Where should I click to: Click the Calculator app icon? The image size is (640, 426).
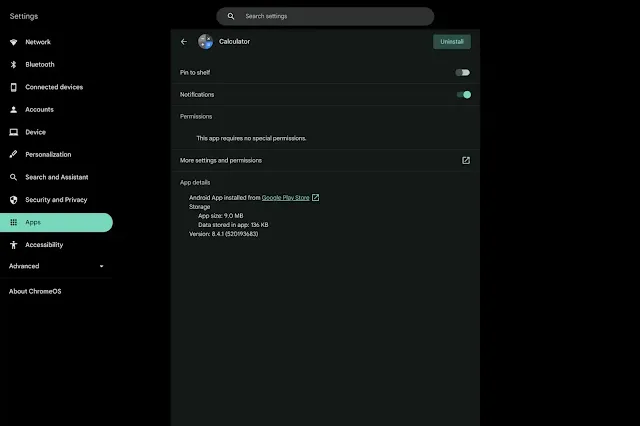pos(205,42)
